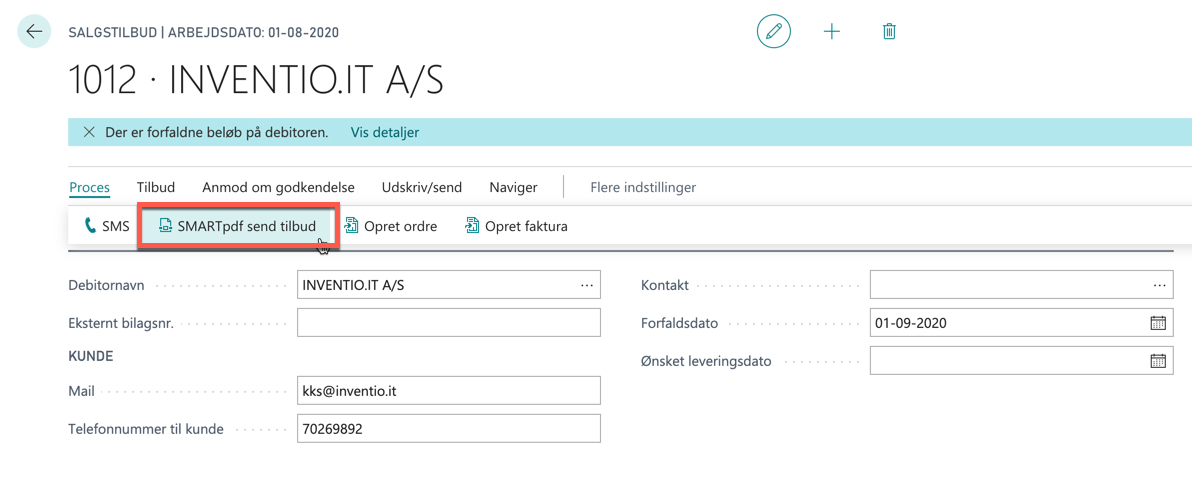Click SMARTpdf send tilbud action
1192x488 pixels.
click(x=237, y=226)
